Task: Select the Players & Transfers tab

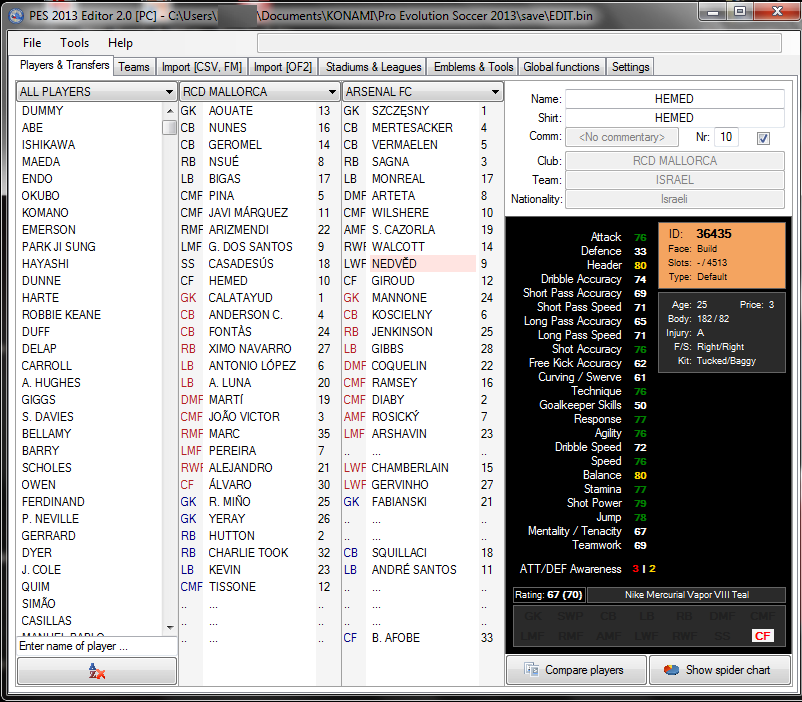Action: pyautogui.click(x=64, y=65)
